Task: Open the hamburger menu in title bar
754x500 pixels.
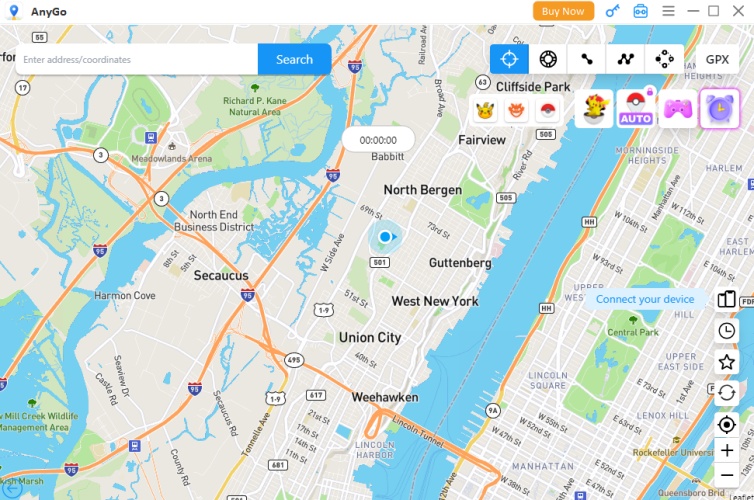Action: pyautogui.click(x=668, y=11)
